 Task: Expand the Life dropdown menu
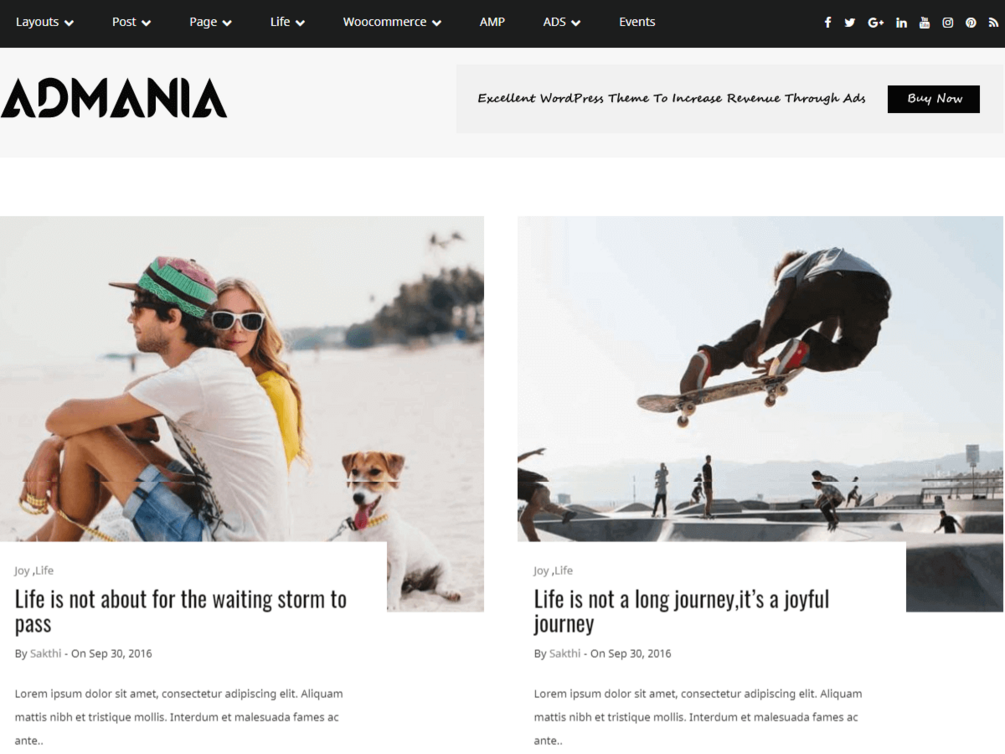287,22
